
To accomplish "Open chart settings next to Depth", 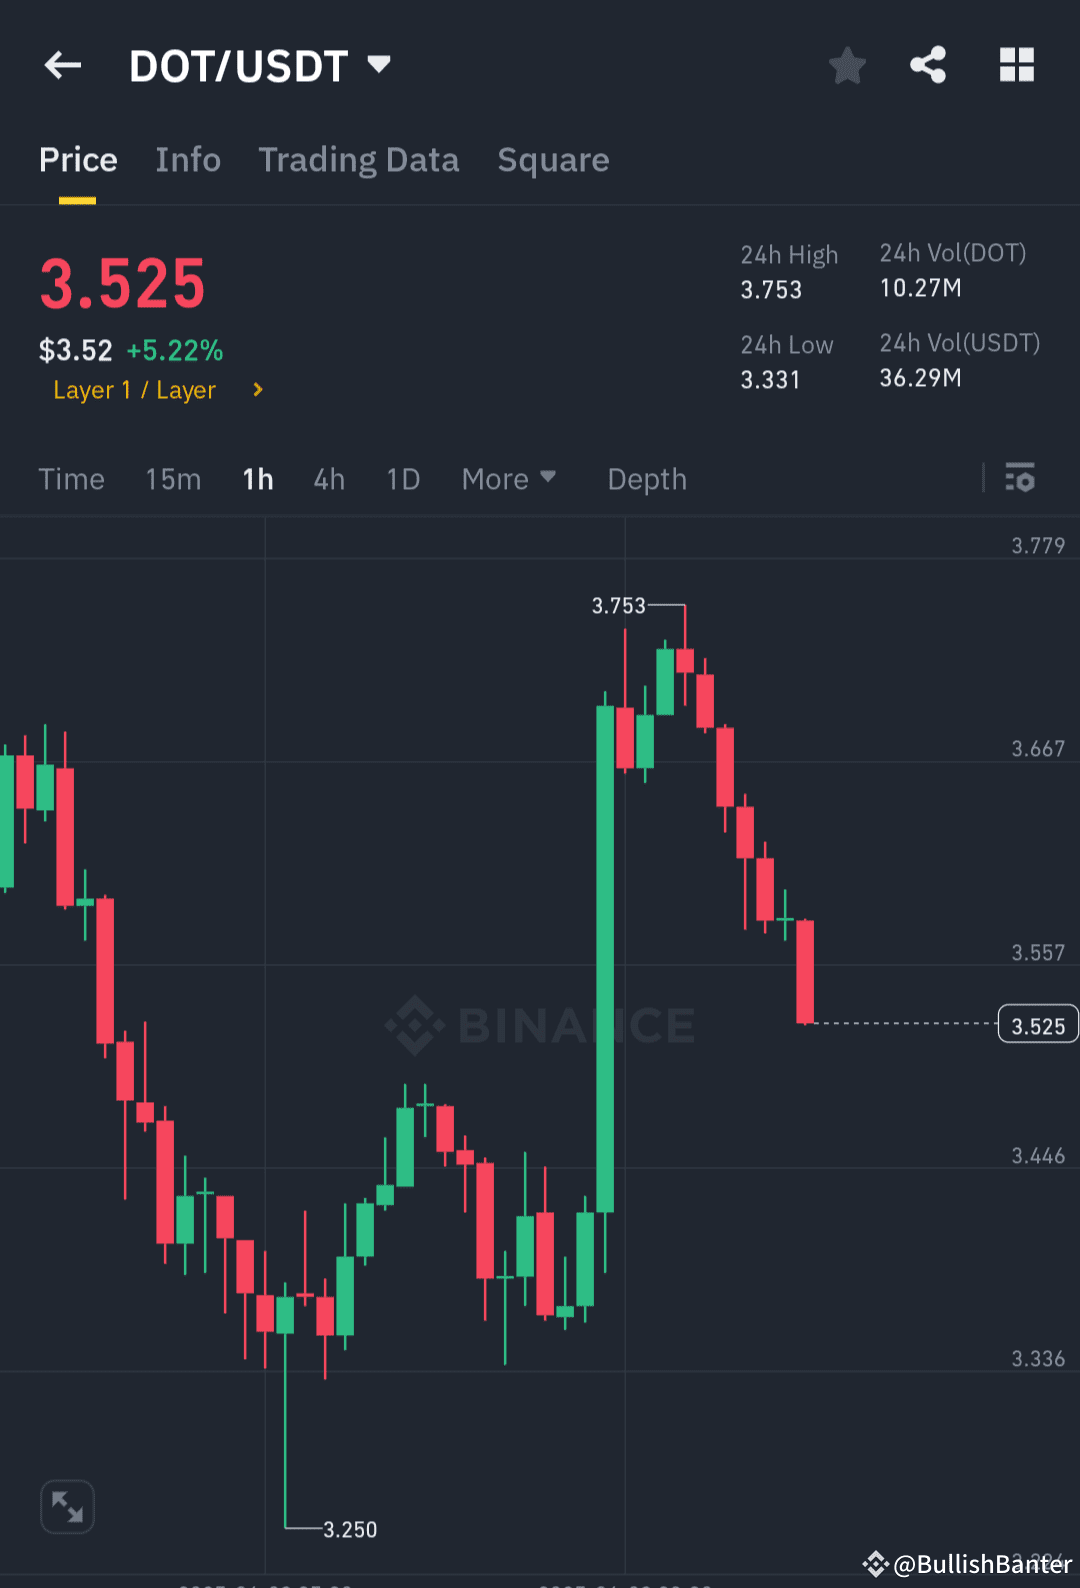I will [x=1021, y=479].
